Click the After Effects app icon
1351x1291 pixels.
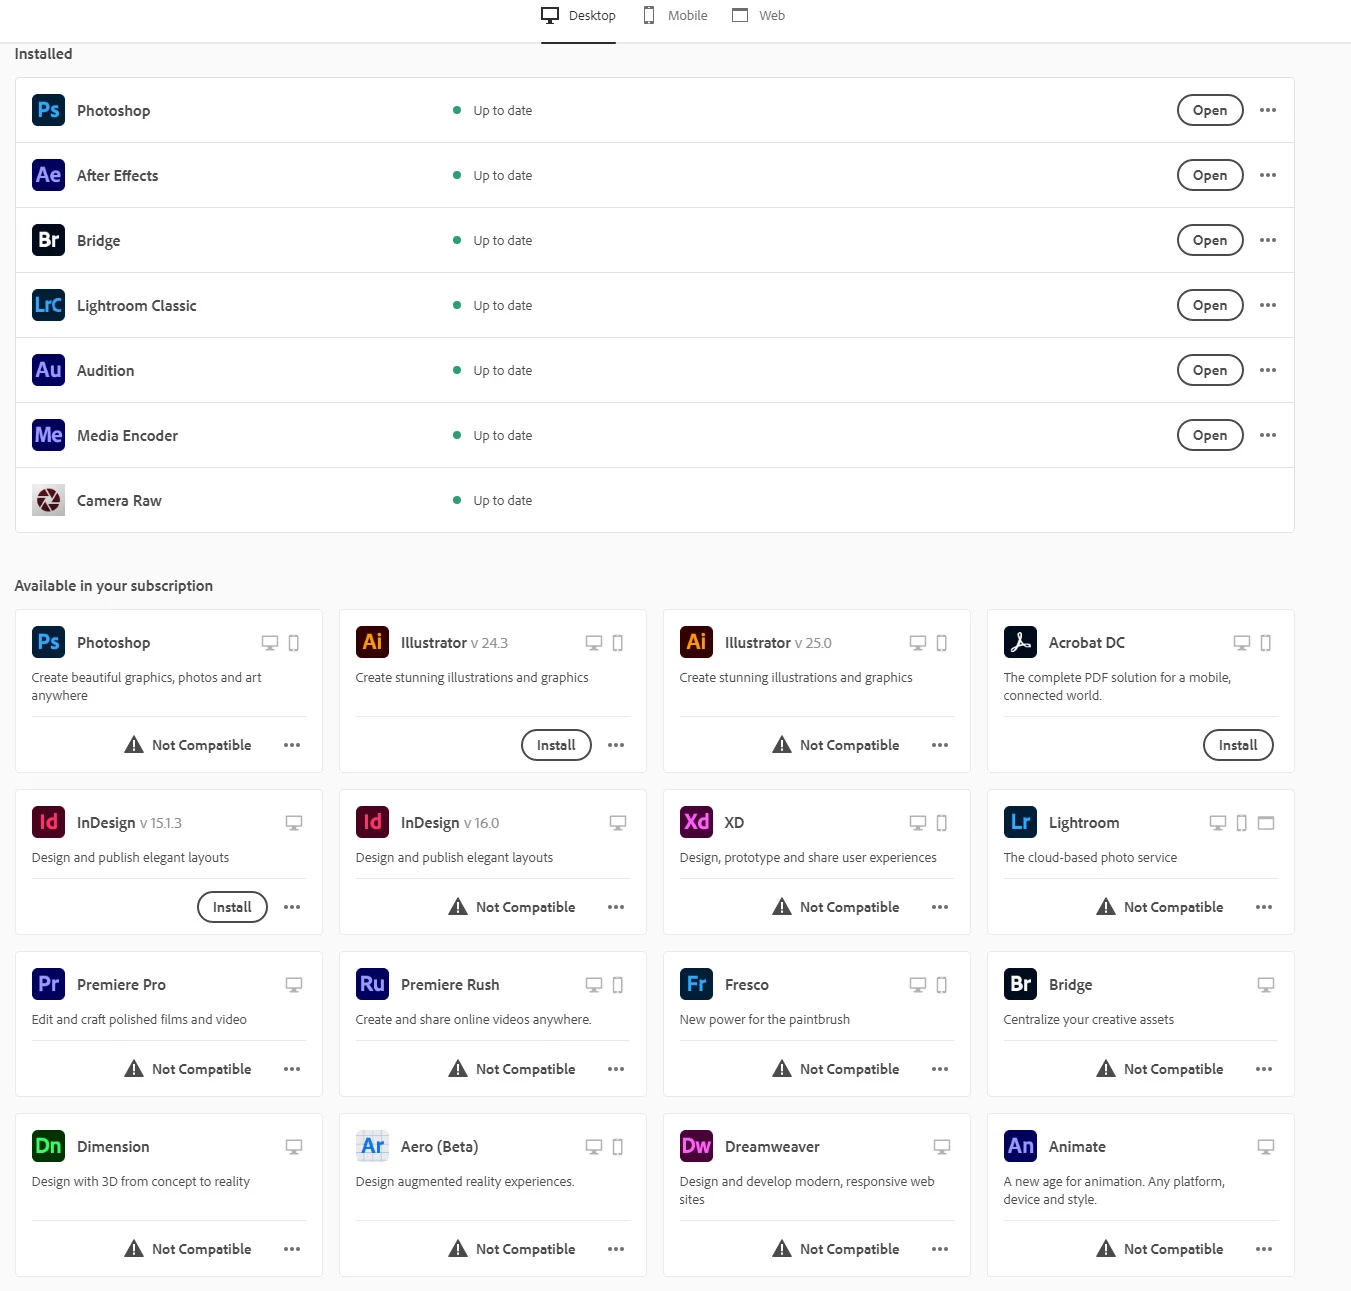48,175
